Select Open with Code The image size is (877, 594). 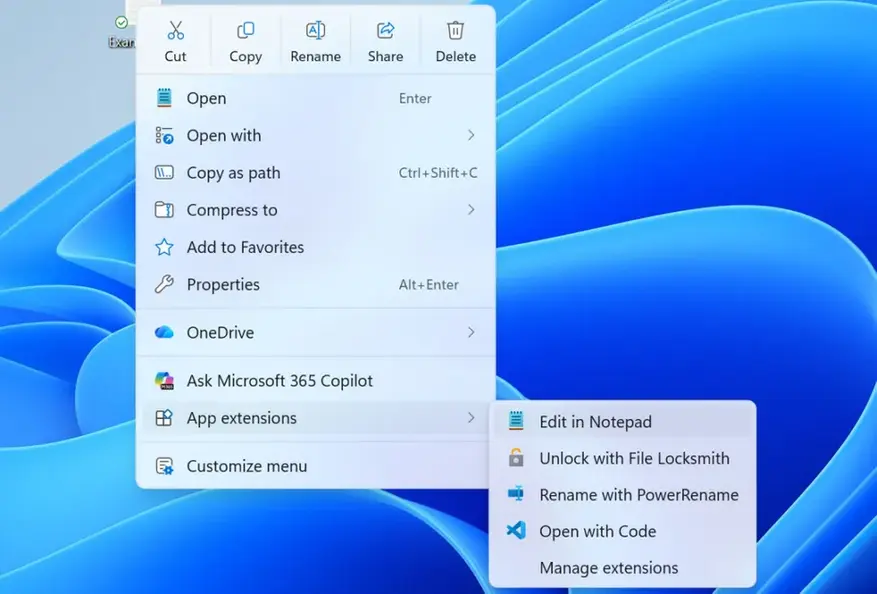click(x=623, y=531)
